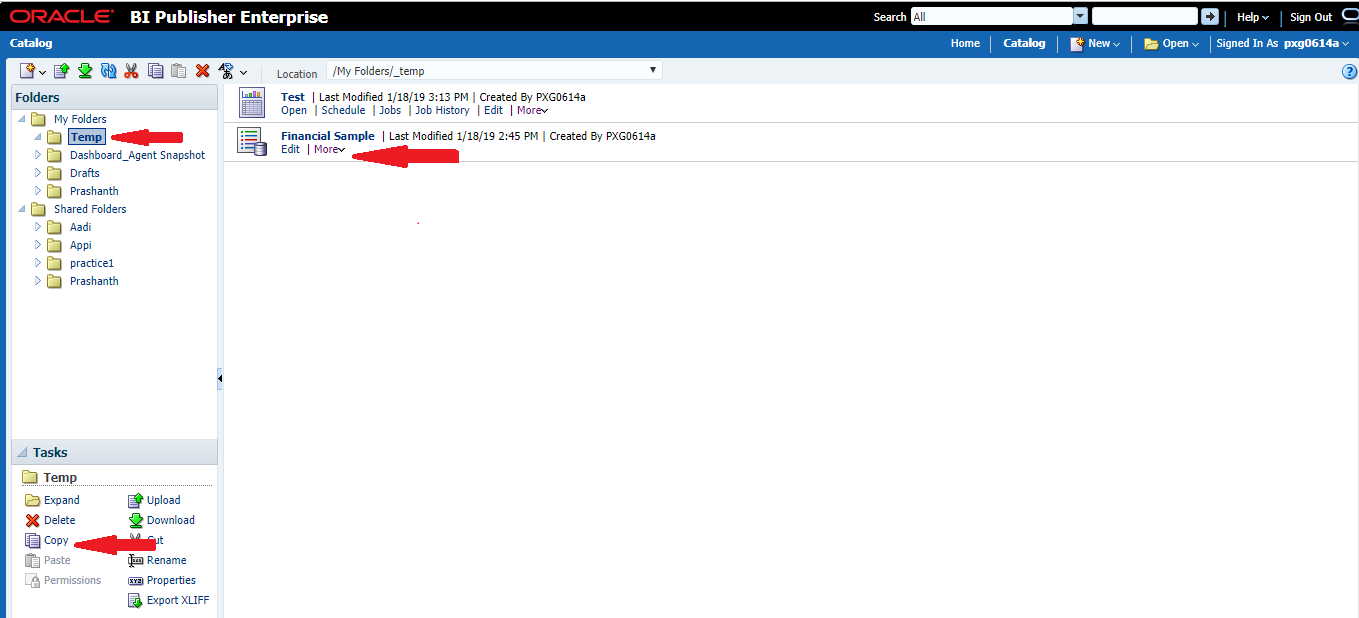
Task: Open More options for the Test report
Action: pos(532,111)
